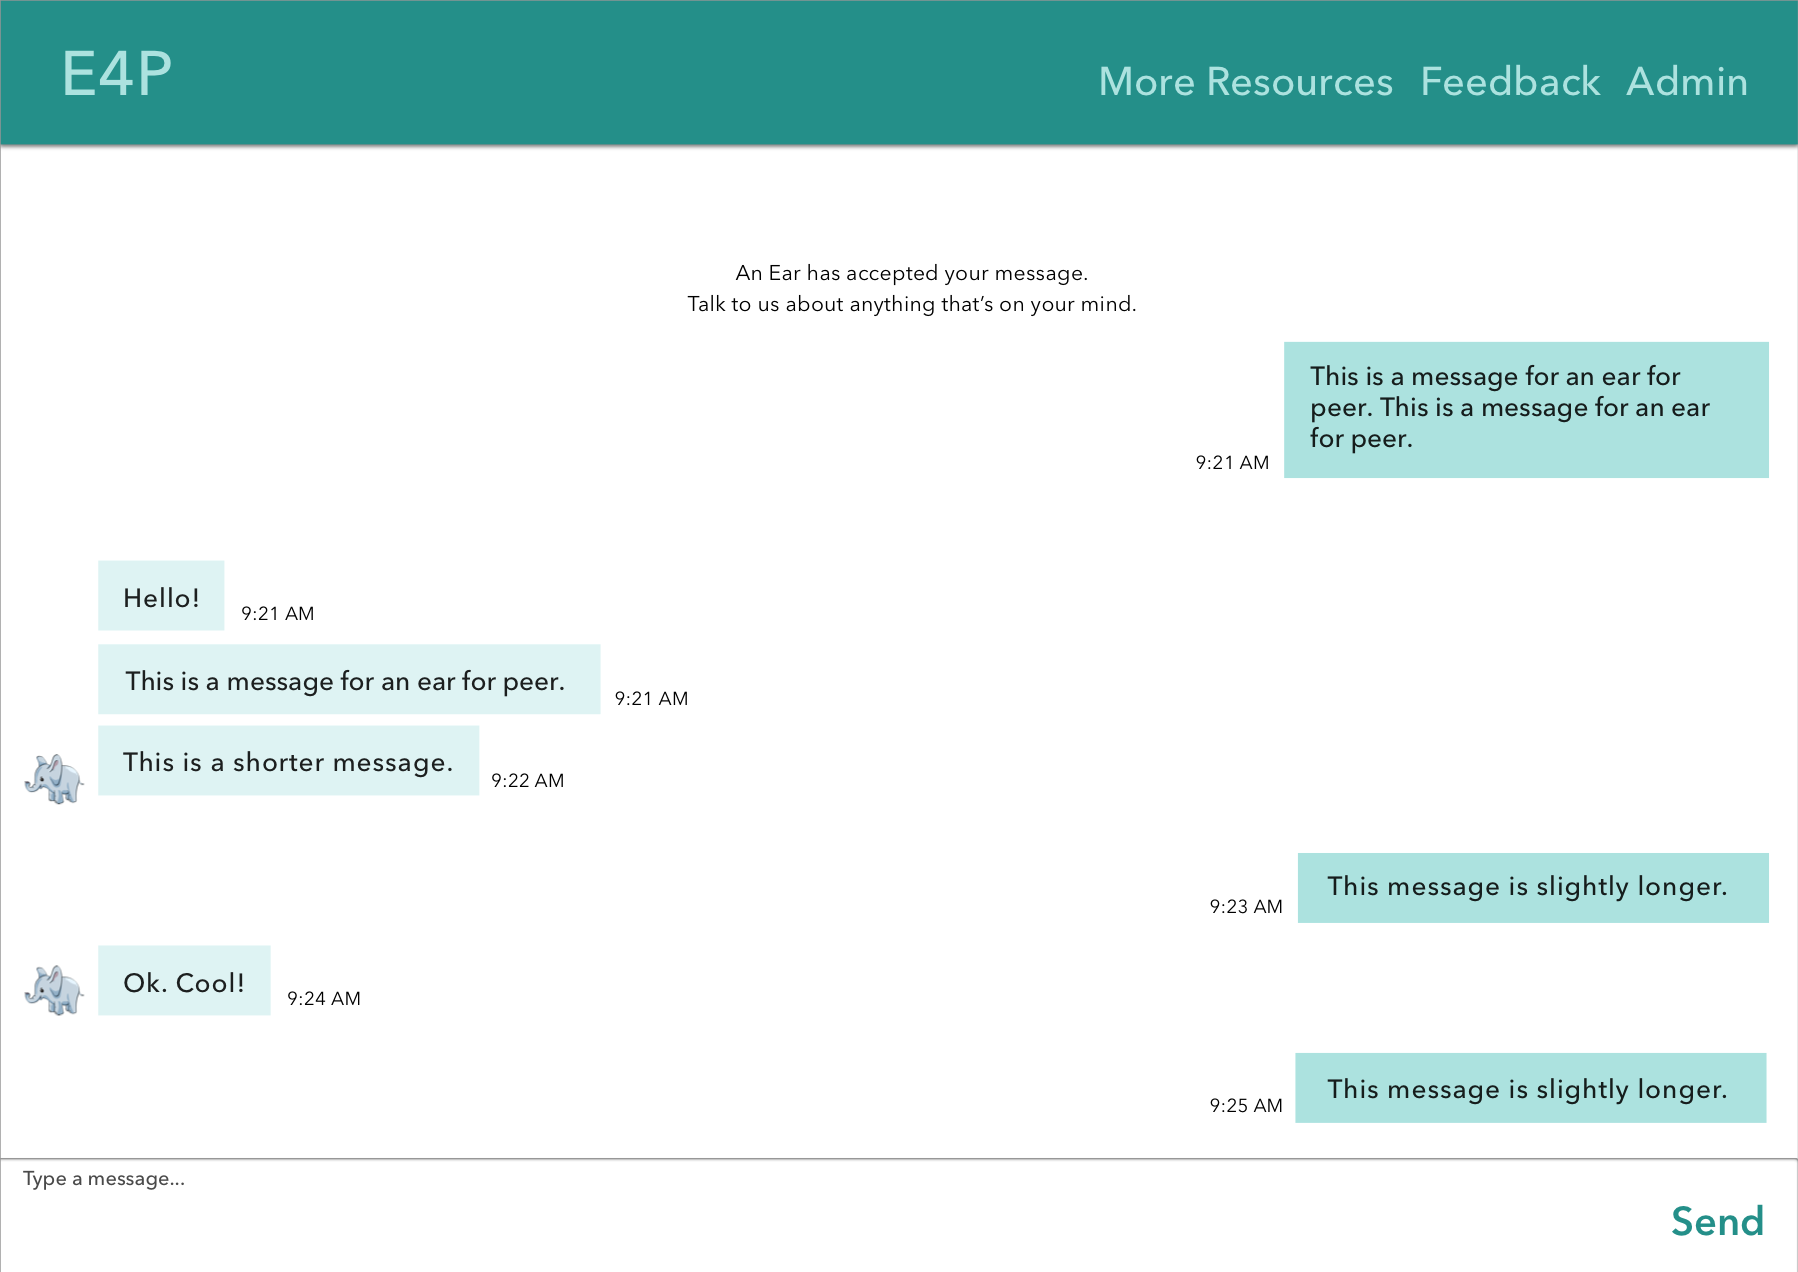Open More Resources page
Image resolution: width=1798 pixels, height=1272 pixels.
(1245, 81)
